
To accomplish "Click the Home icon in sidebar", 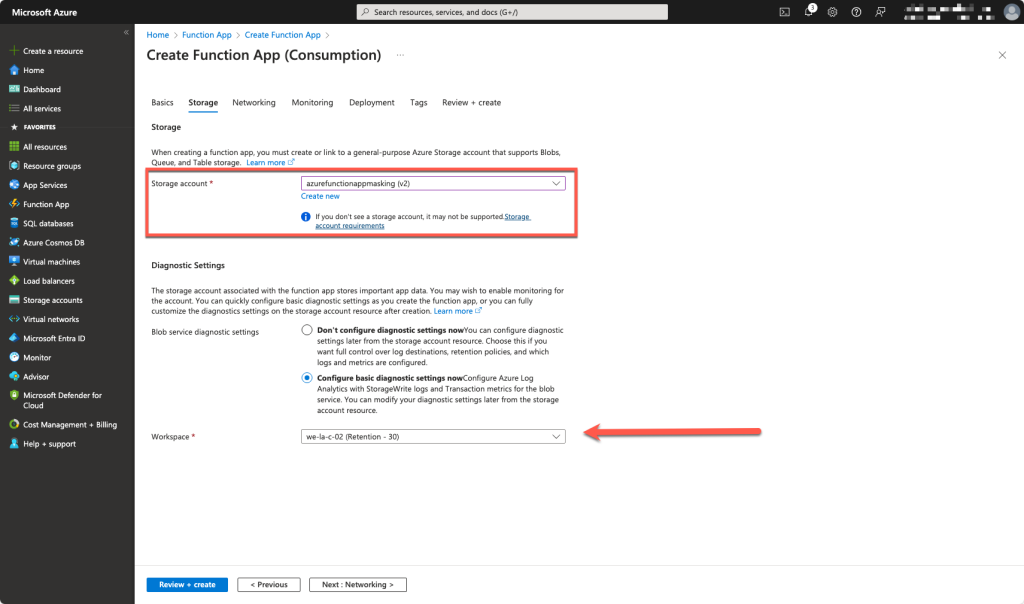I will tap(14, 70).
